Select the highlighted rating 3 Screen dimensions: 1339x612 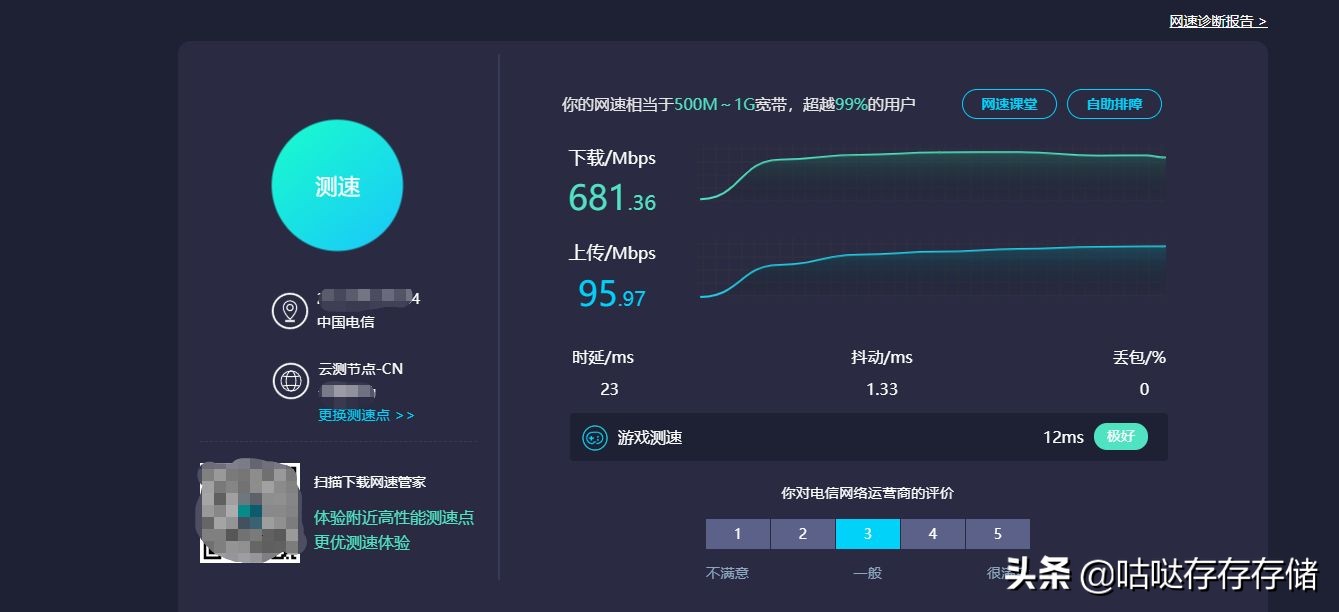(x=867, y=533)
